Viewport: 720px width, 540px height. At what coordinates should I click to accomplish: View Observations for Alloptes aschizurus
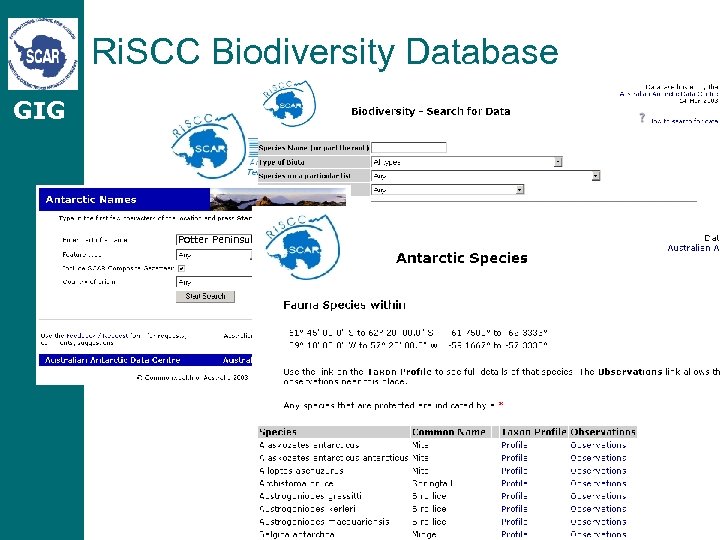click(x=598, y=471)
